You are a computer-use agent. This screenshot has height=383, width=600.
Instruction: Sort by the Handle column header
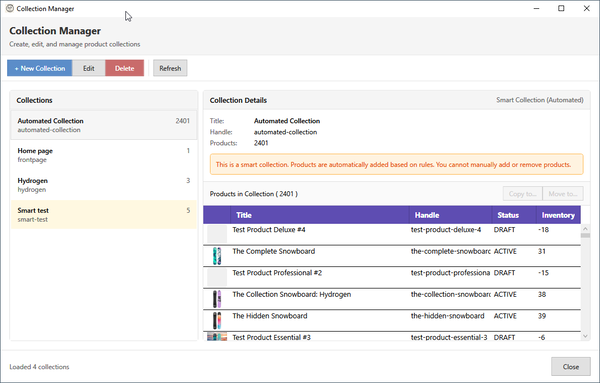click(x=450, y=215)
